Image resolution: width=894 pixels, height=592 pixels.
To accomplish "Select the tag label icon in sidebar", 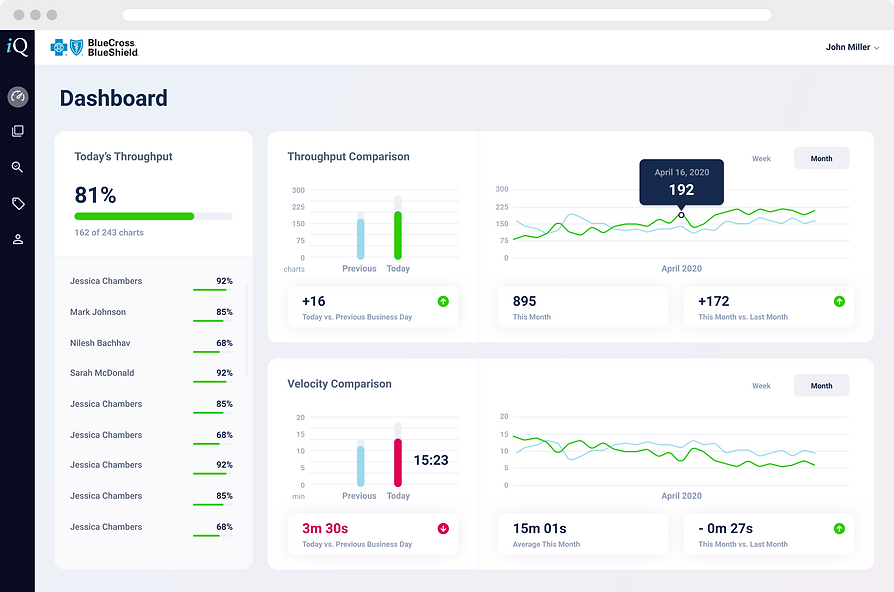I will (x=17, y=203).
